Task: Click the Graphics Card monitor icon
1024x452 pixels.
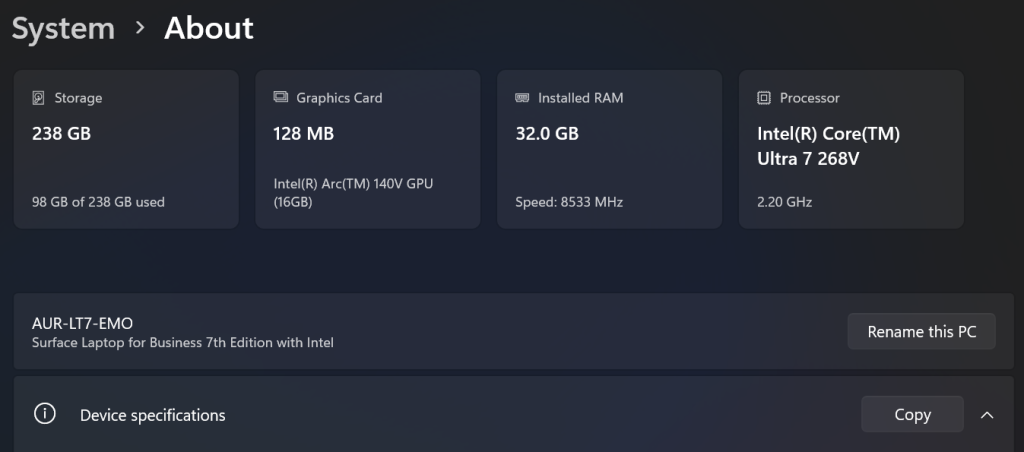Action: coord(281,98)
